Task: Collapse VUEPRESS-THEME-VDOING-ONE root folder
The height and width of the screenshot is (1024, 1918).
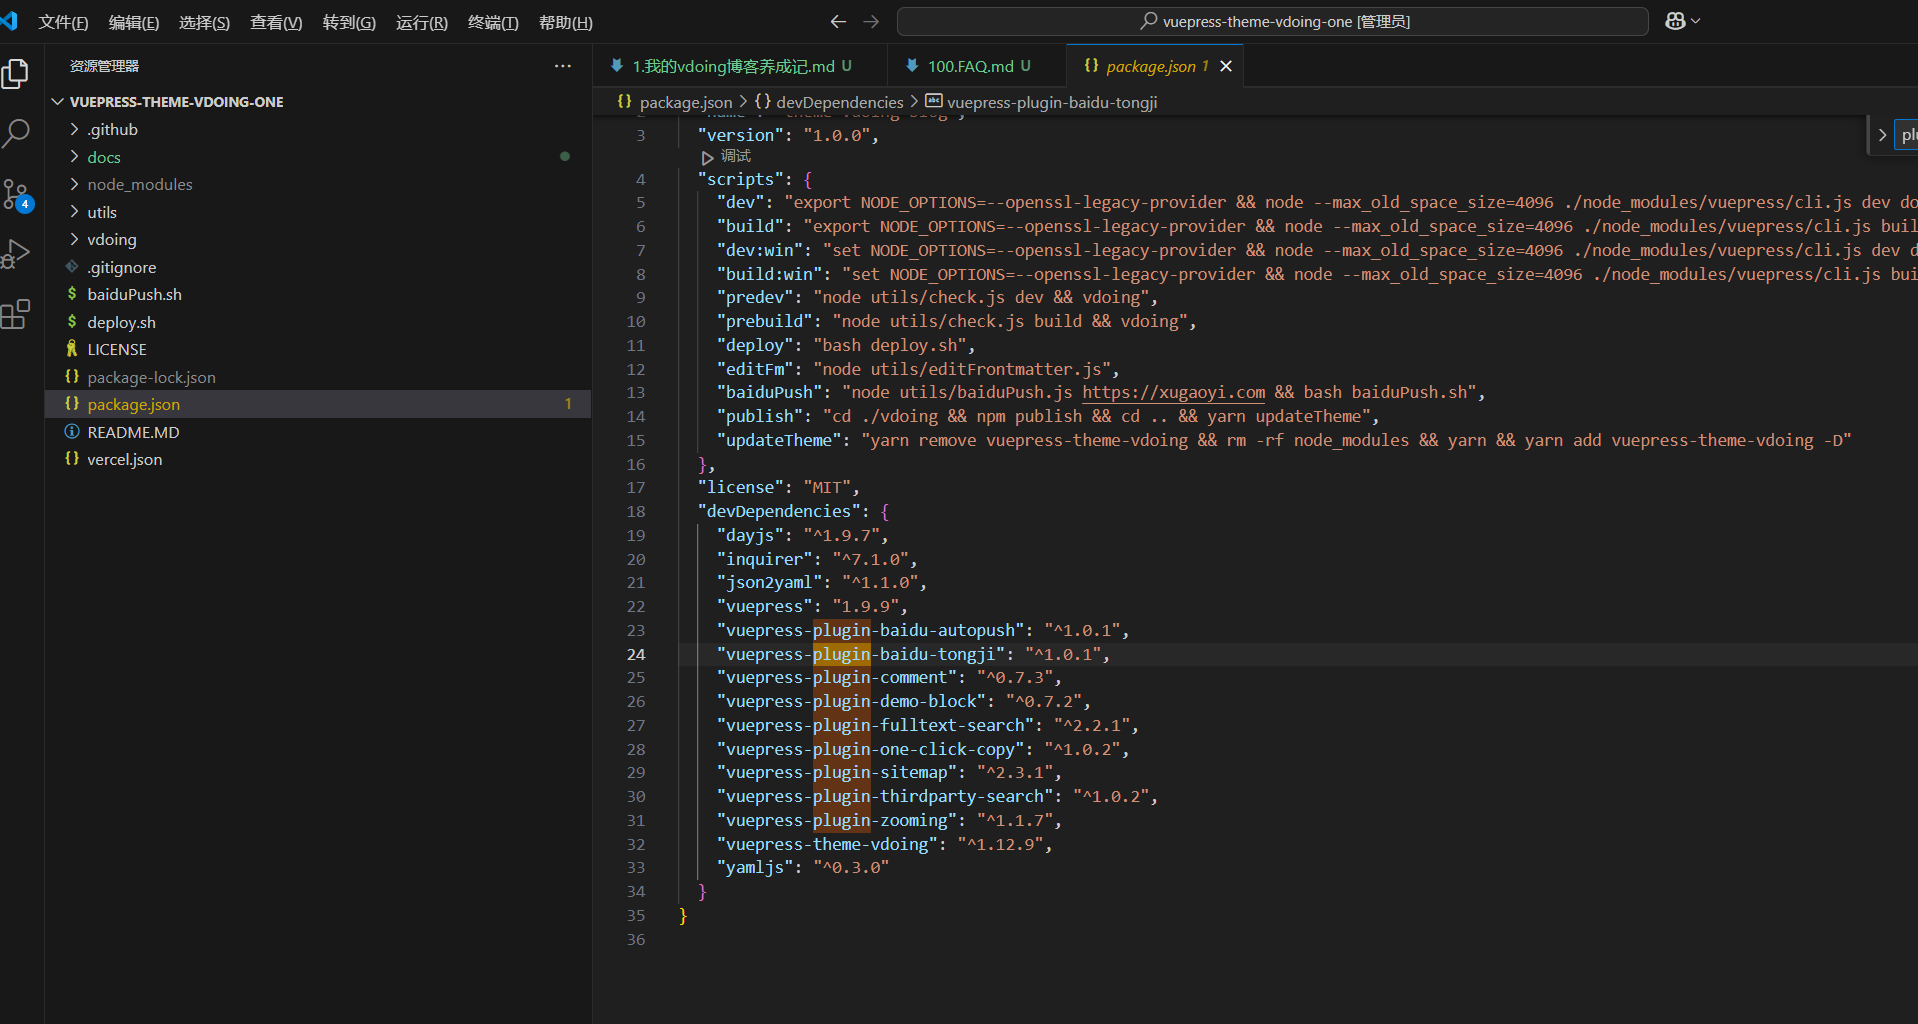Action: tap(318, 102)
